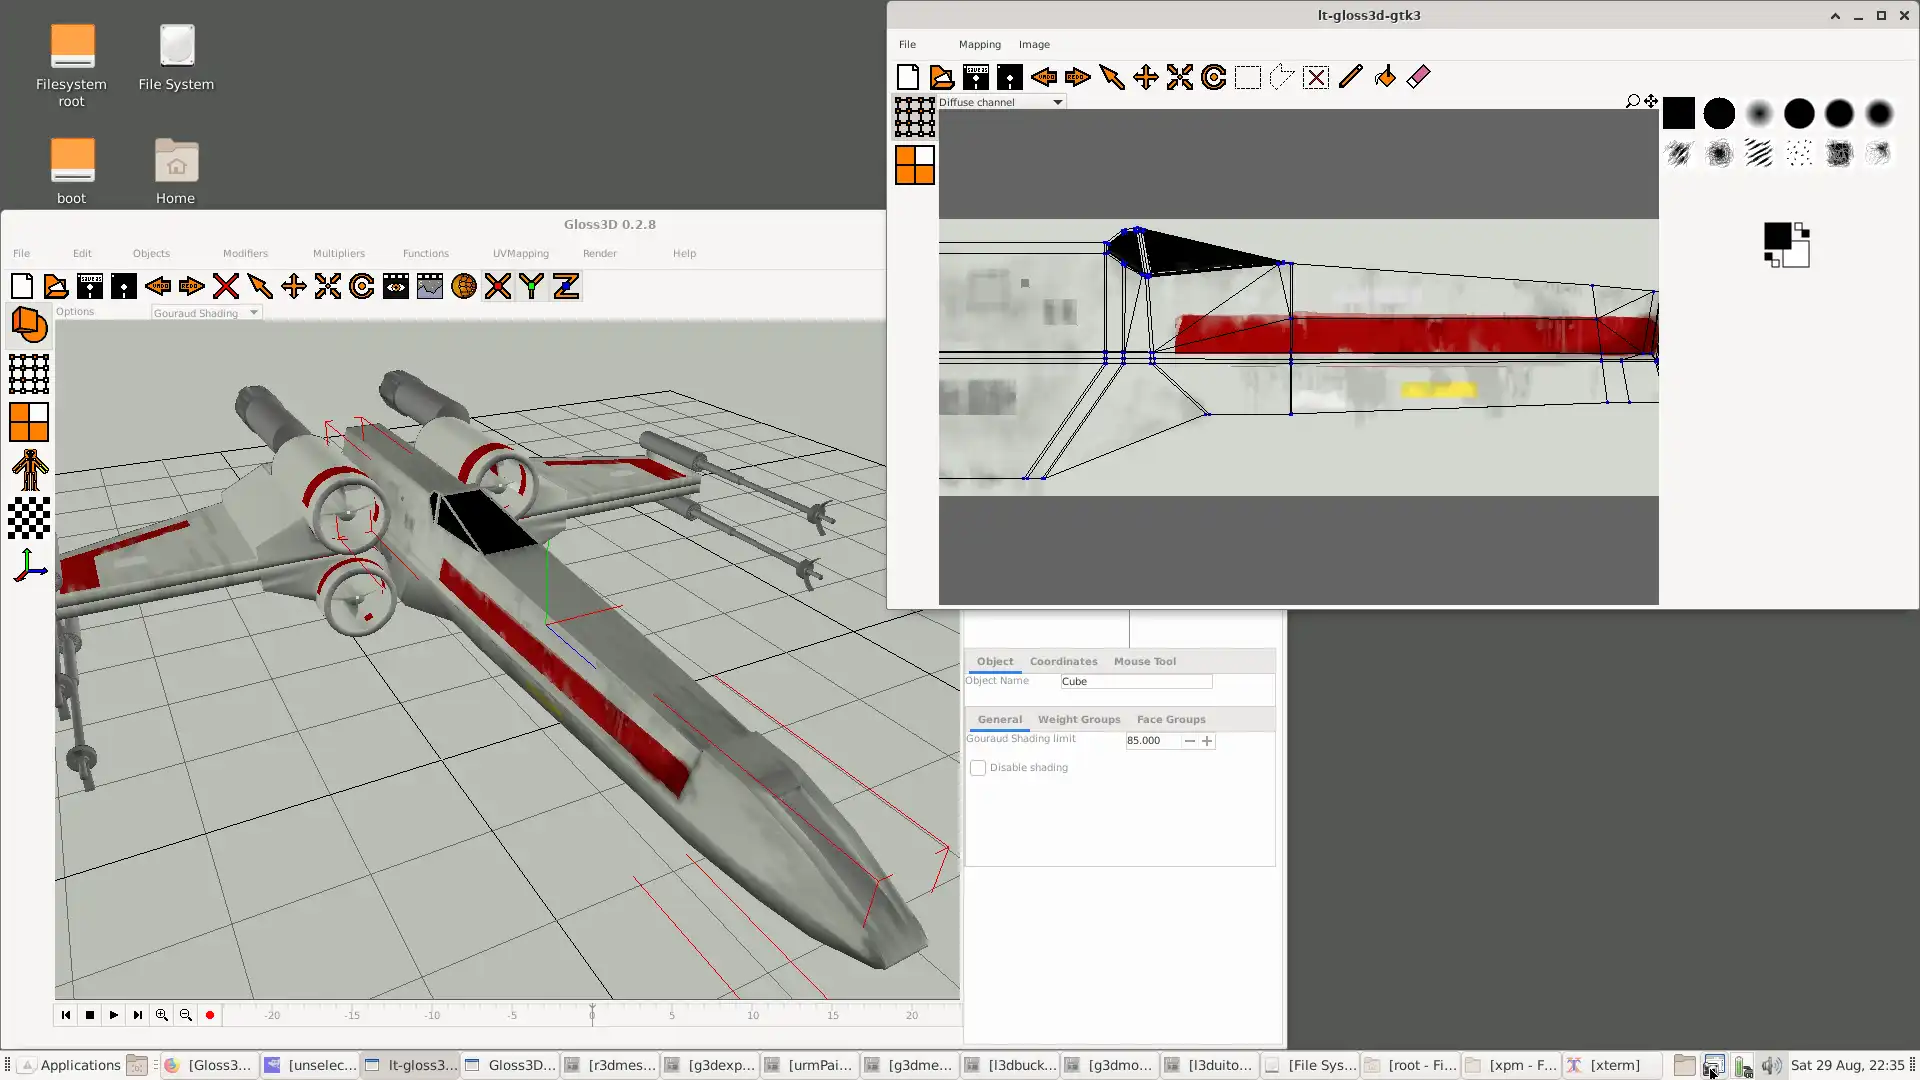
Task: Select the face selection mode icon
Action: [x=29, y=422]
